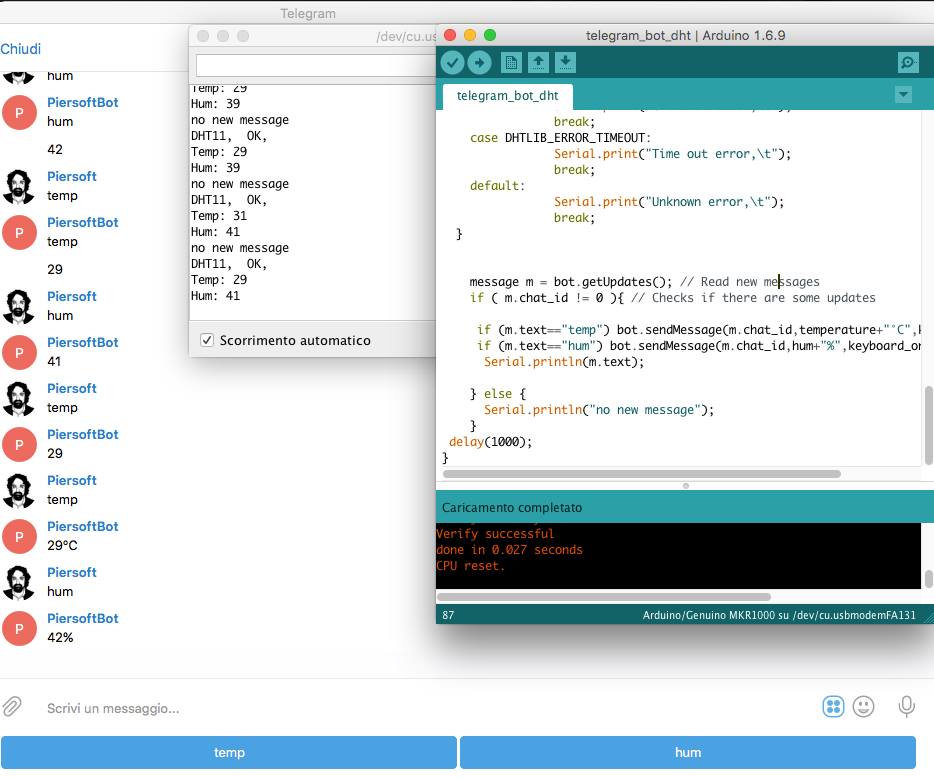Image resolution: width=934 pixels, height=778 pixels.
Task: Open PiersoftBot name above the 41 message
Action: [x=83, y=343]
